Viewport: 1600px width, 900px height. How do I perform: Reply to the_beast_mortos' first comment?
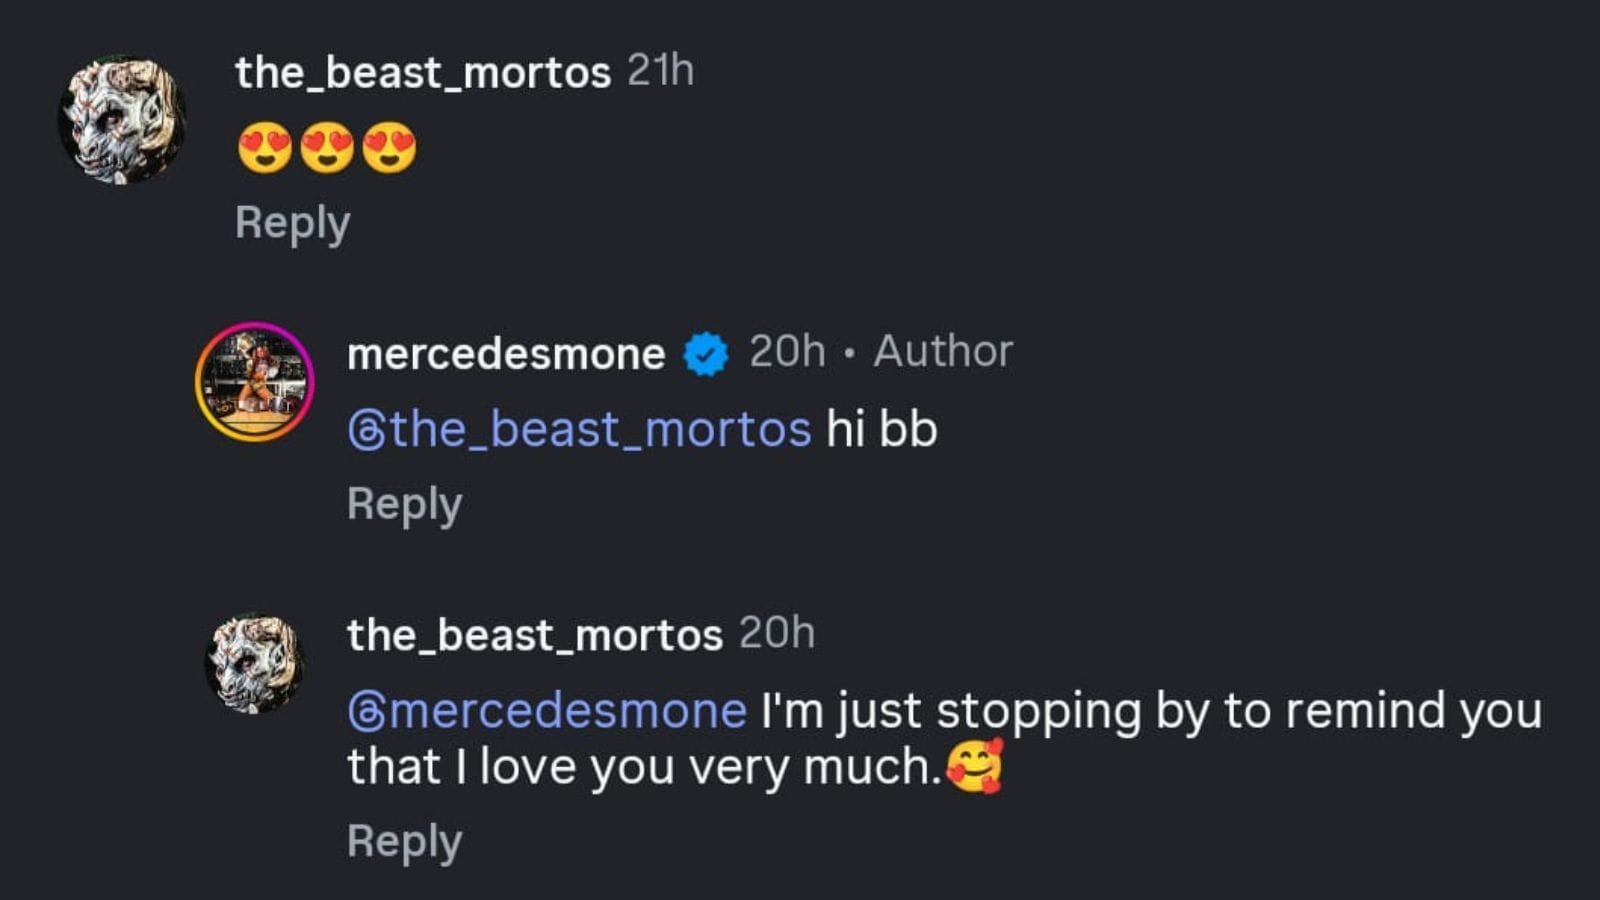290,222
